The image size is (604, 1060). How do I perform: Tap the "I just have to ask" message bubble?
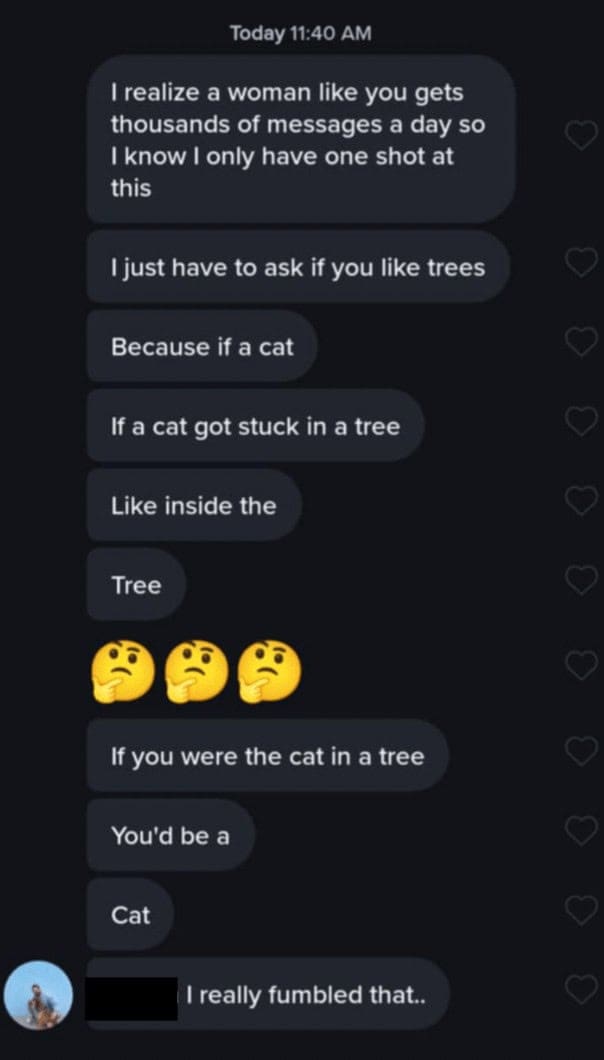pyautogui.click(x=298, y=267)
